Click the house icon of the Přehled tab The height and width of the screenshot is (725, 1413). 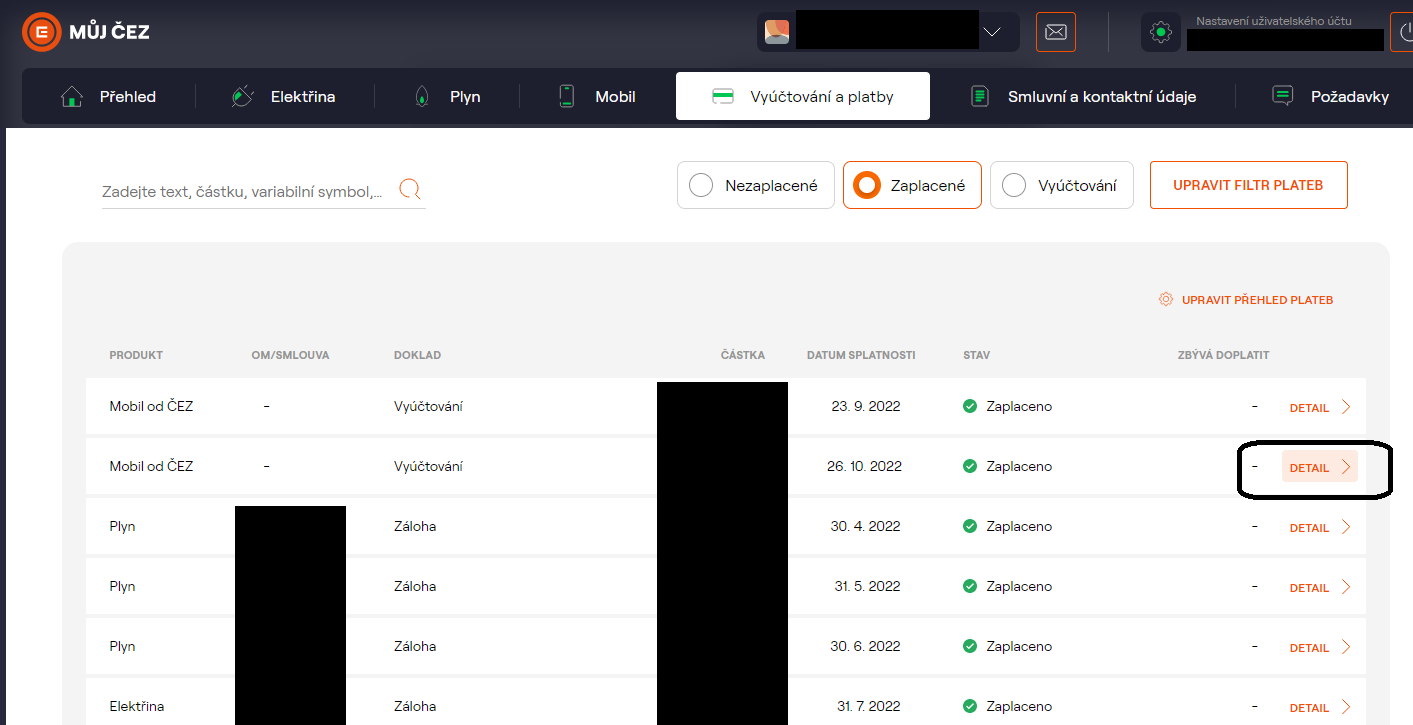[72, 96]
